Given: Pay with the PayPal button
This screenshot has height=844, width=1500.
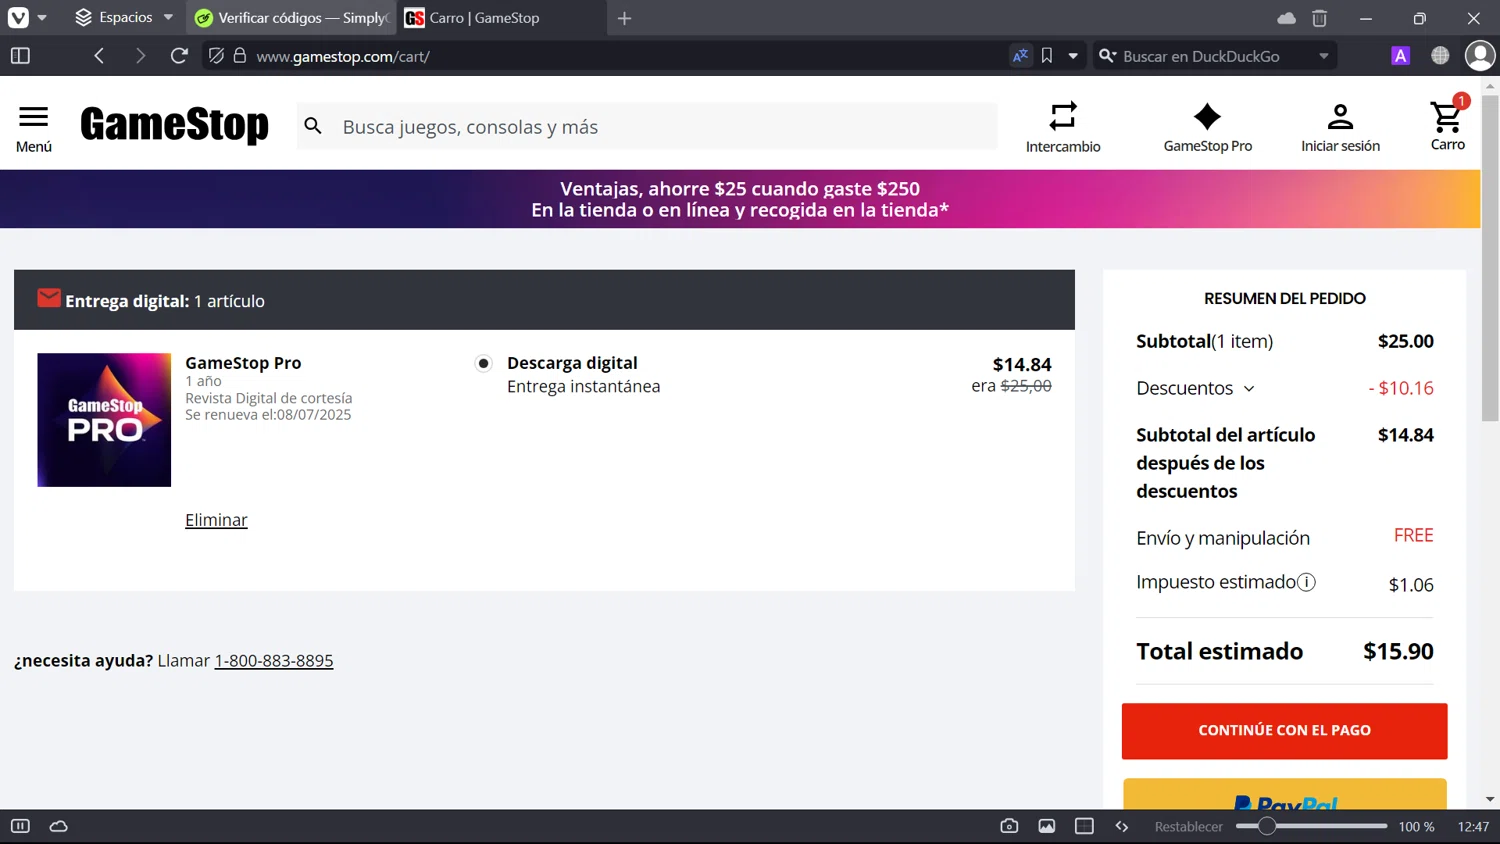Looking at the screenshot, I should point(1284,795).
